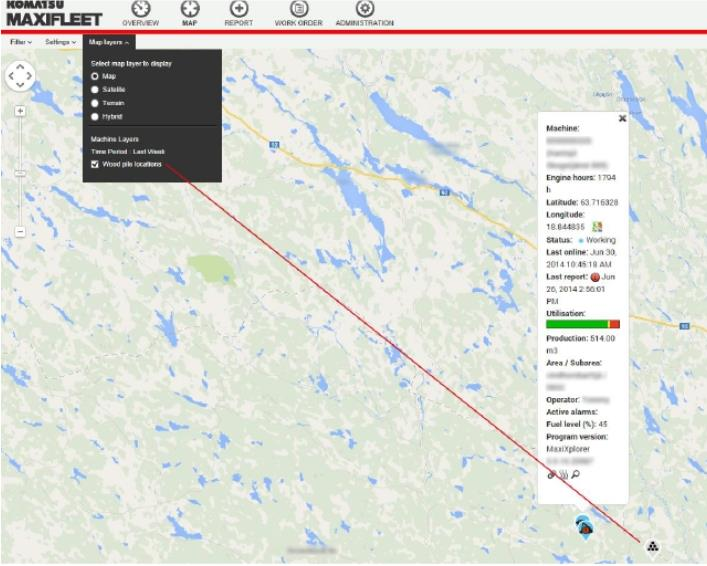Viewport: 707px width, 566px height.
Task: Click the Production 514.00 value
Action: (603, 338)
